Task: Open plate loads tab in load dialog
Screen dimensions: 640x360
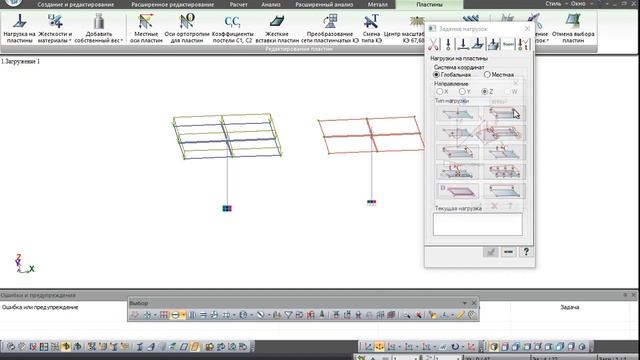Action: 478,44
